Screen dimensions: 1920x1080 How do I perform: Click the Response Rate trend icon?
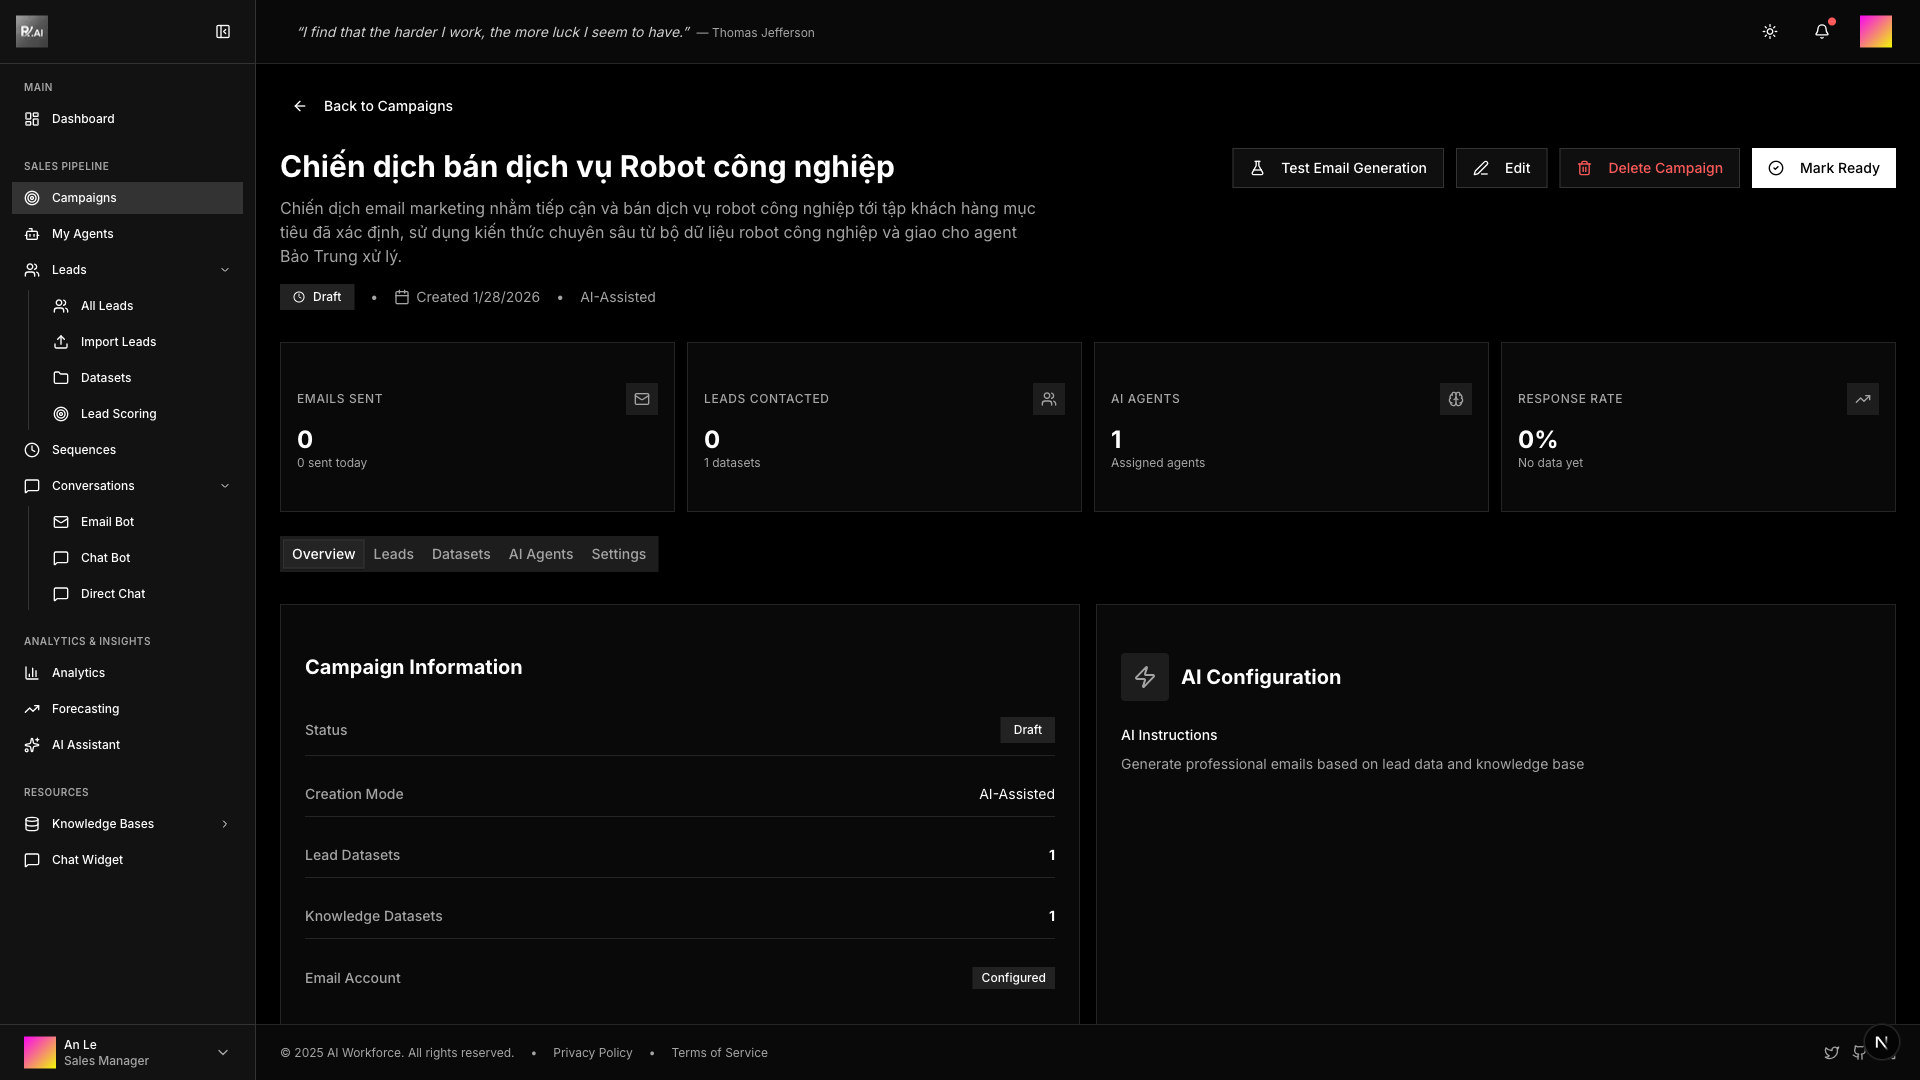coord(1863,399)
